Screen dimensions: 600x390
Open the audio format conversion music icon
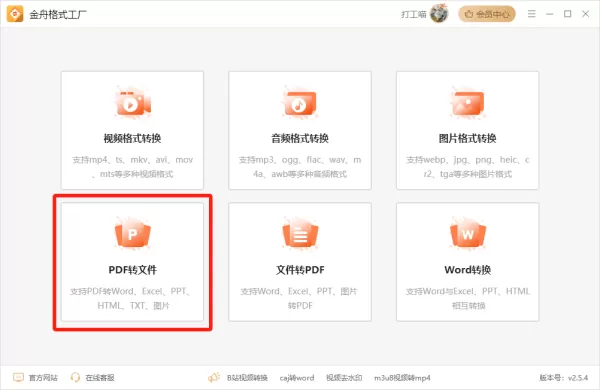tap(300, 103)
